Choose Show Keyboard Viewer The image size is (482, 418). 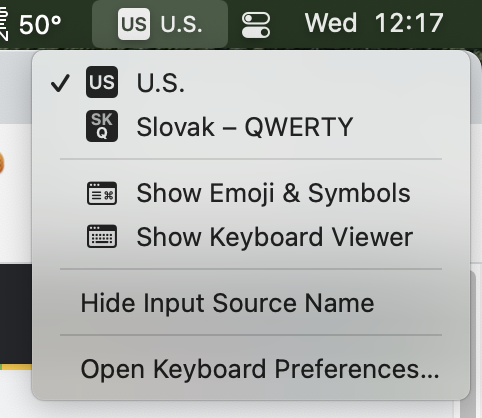[275, 237]
